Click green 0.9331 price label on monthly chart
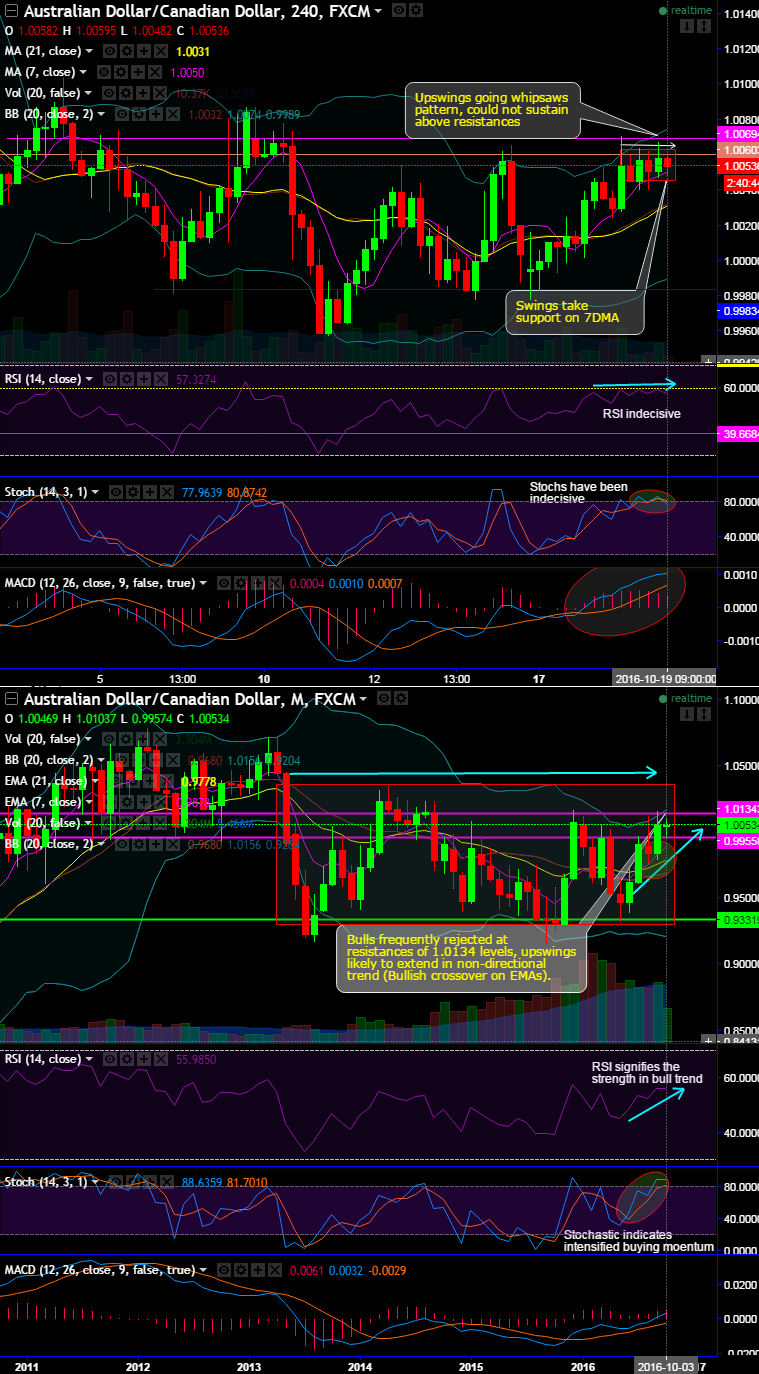759x1374 pixels. 738,919
